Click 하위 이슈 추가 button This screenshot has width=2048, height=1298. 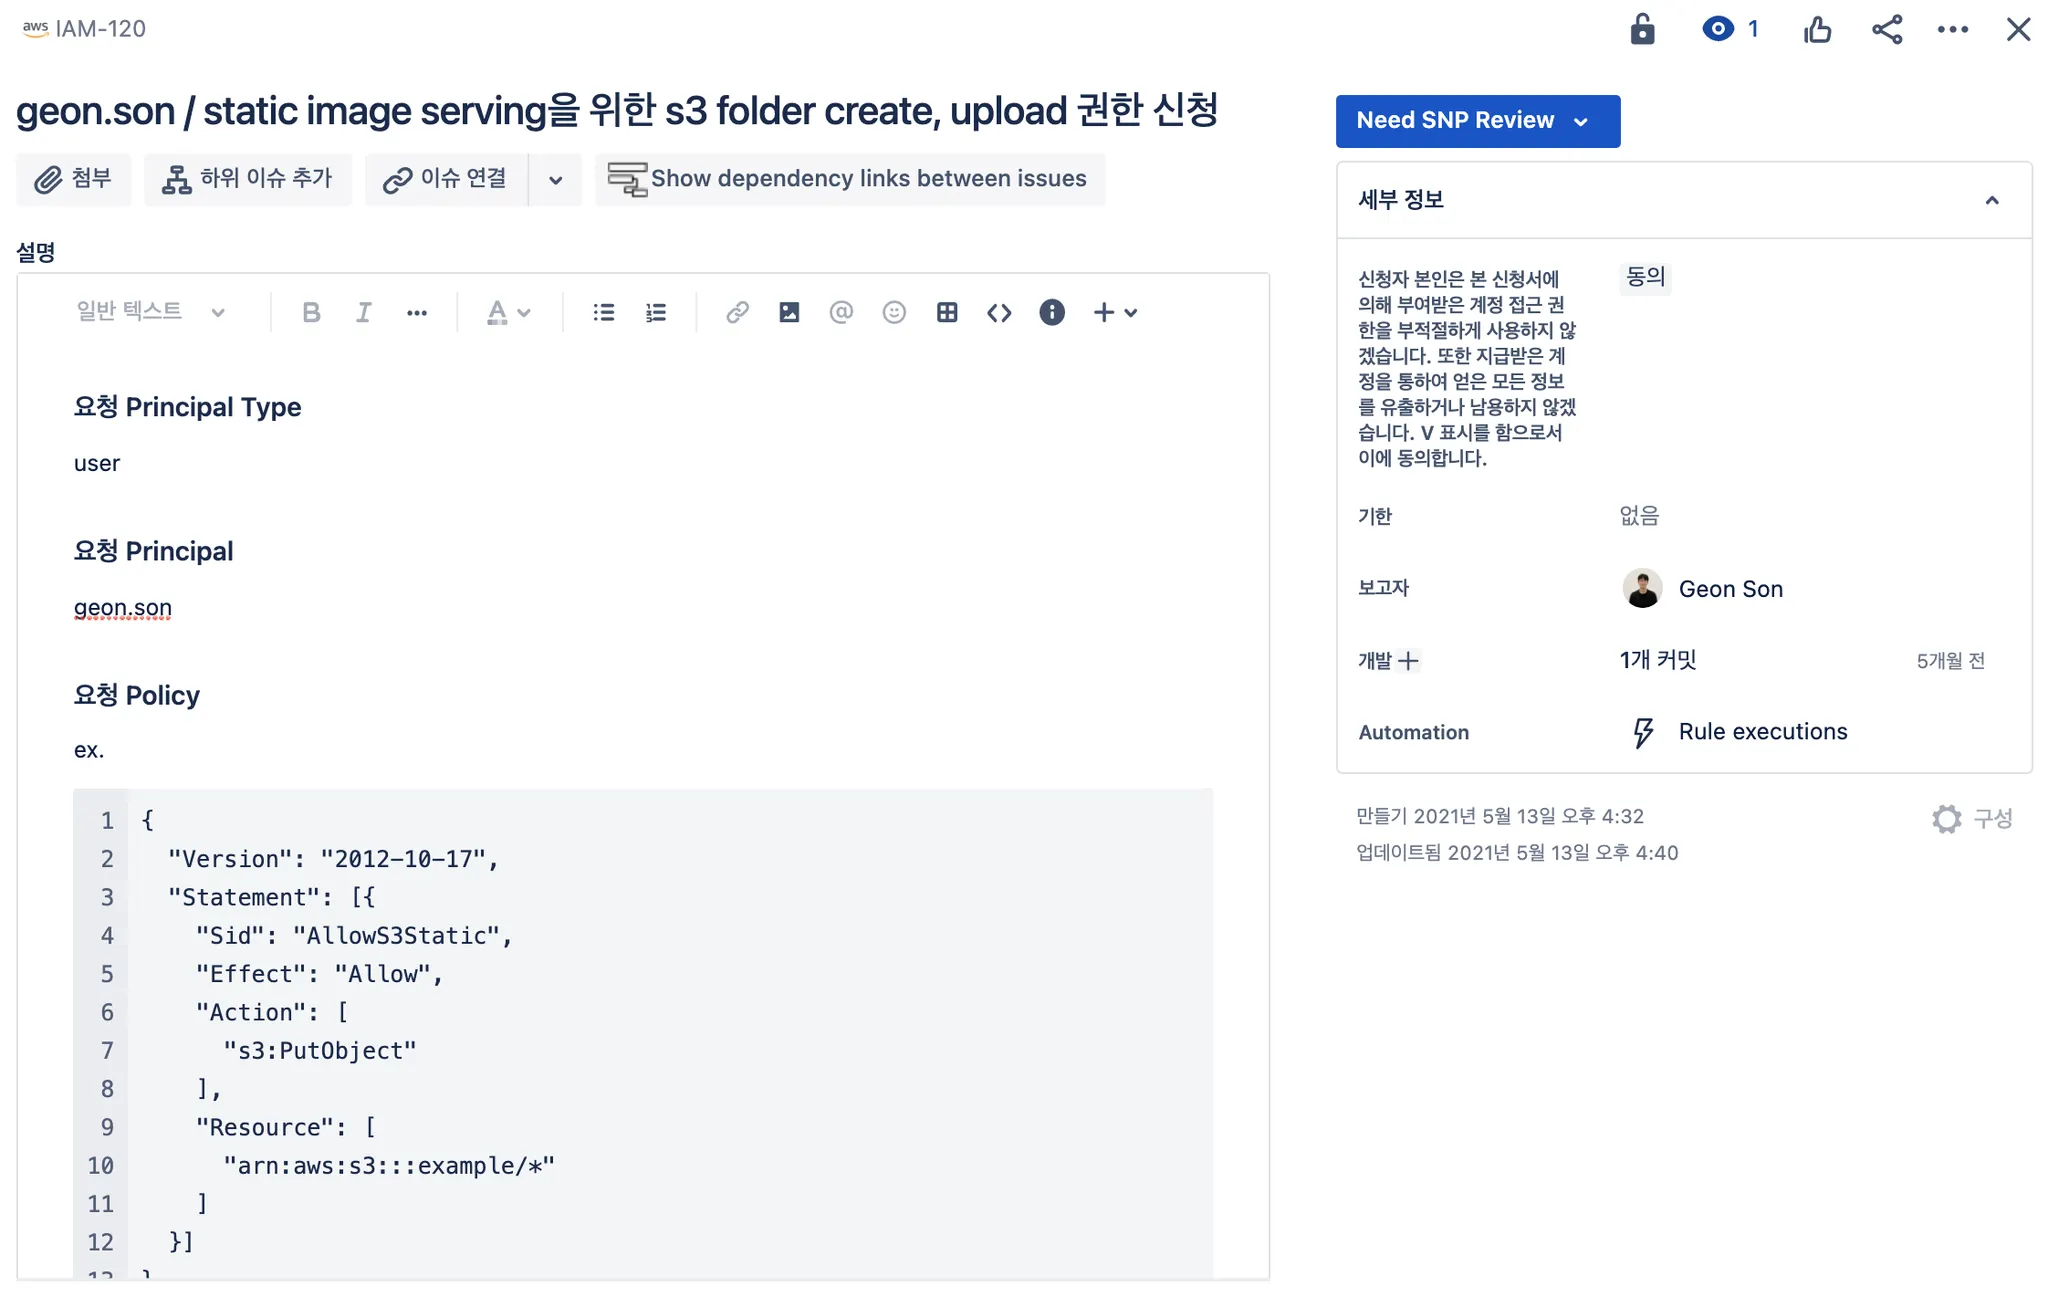[247, 179]
